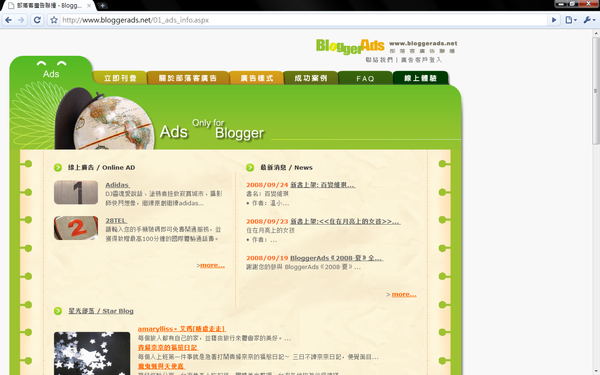Screen dimensions: 600x375
Task: Open the second orange Star Blog link
Action: (168, 347)
